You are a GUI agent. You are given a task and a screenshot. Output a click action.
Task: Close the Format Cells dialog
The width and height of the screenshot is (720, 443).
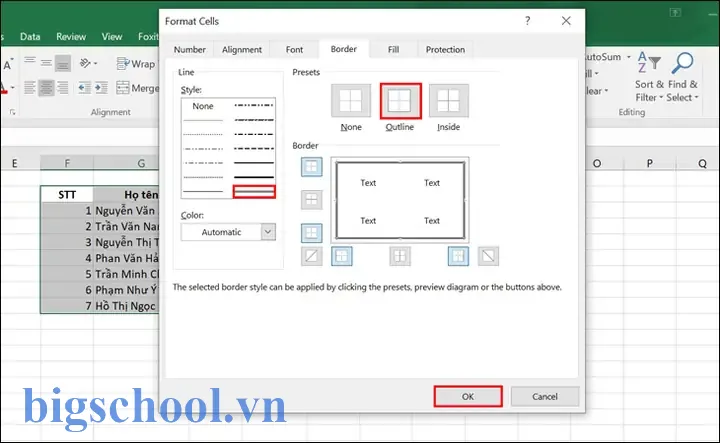click(x=566, y=21)
